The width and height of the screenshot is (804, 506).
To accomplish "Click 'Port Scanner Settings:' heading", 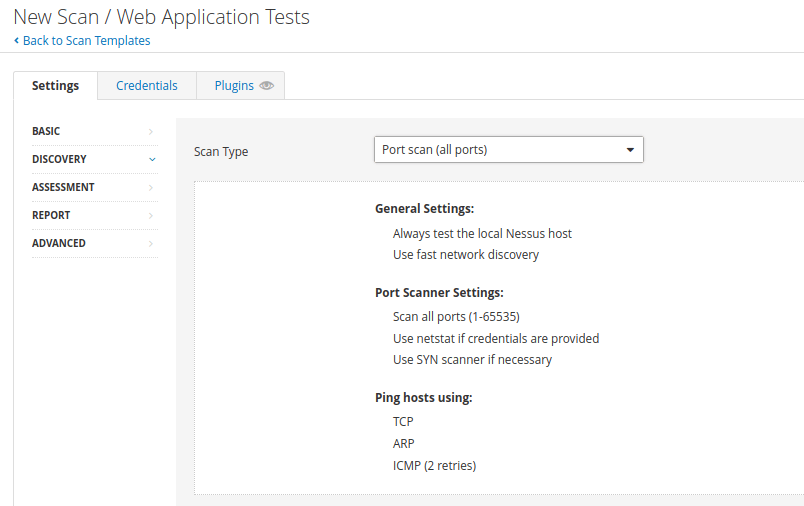I will coord(439,293).
